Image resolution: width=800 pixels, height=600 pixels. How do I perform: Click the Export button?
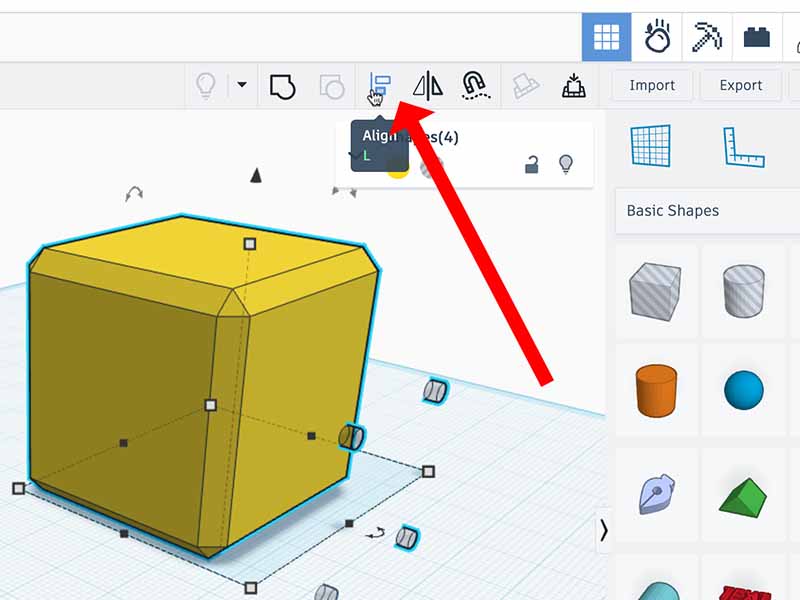coord(740,86)
